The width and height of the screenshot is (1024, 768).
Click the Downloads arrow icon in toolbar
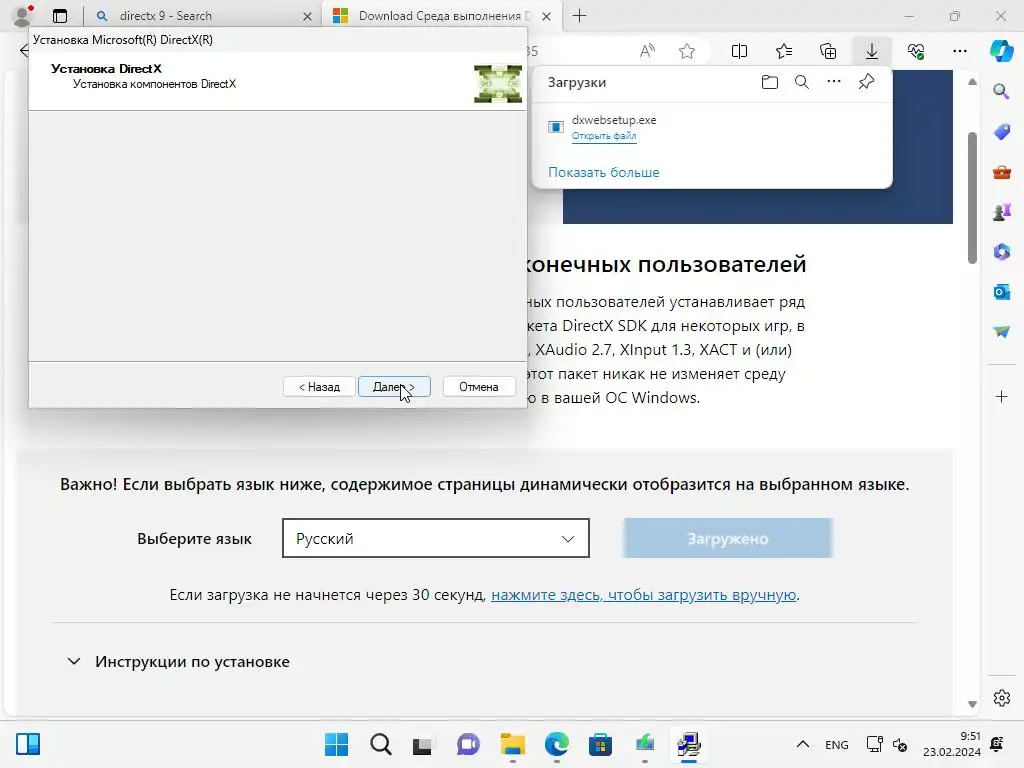pos(872,51)
